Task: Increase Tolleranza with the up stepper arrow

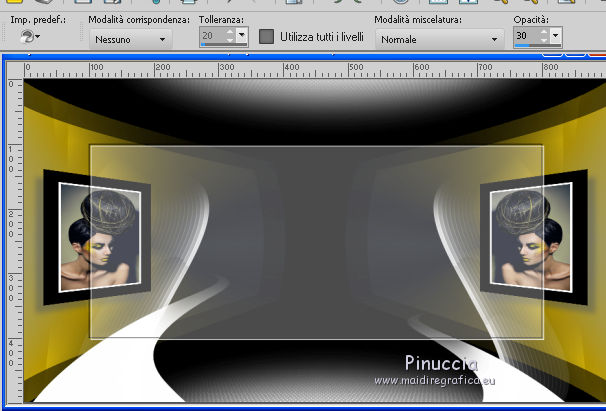Action: (230, 32)
